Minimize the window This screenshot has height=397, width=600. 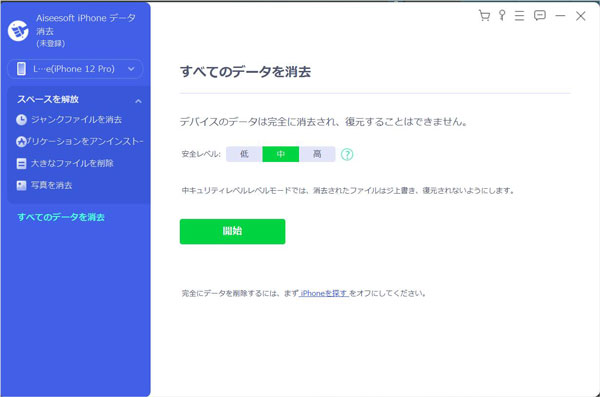[x=560, y=16]
